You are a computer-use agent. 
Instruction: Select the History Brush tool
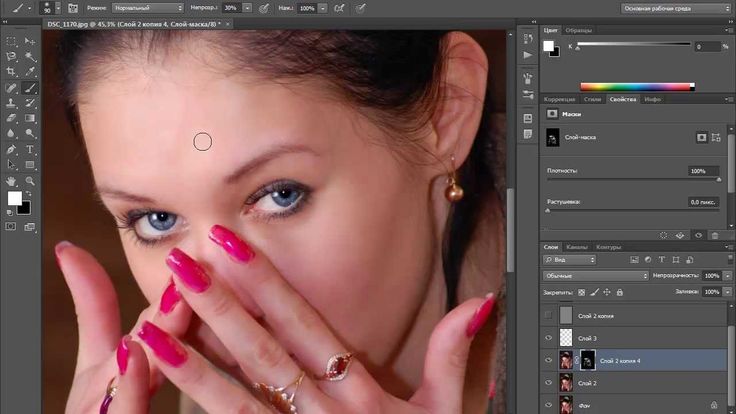click(30, 103)
